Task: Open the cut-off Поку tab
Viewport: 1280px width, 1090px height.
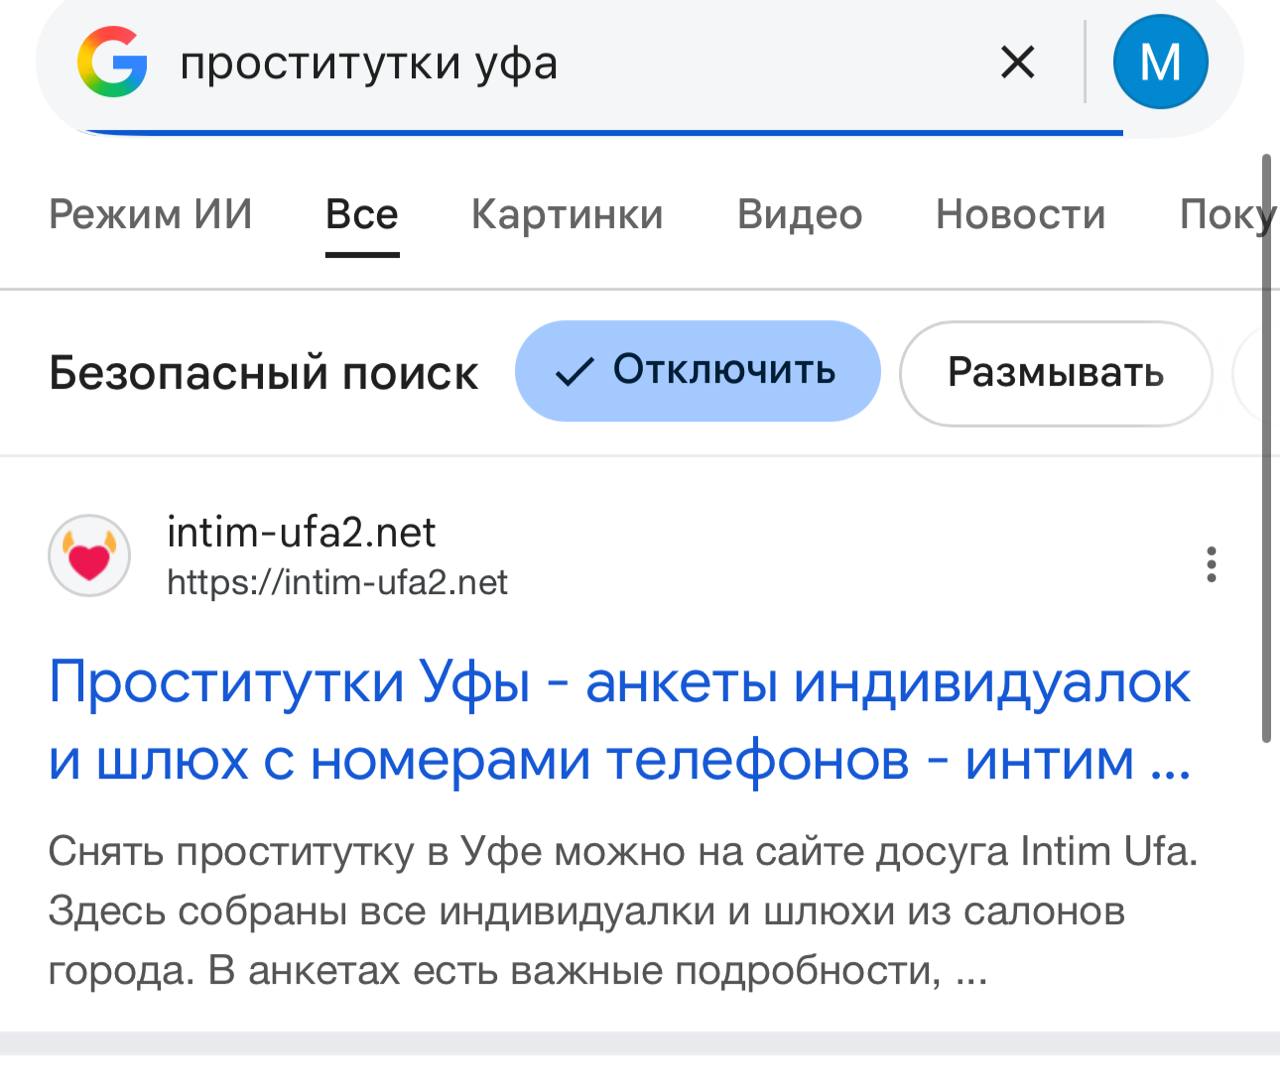Action: coord(1226,214)
